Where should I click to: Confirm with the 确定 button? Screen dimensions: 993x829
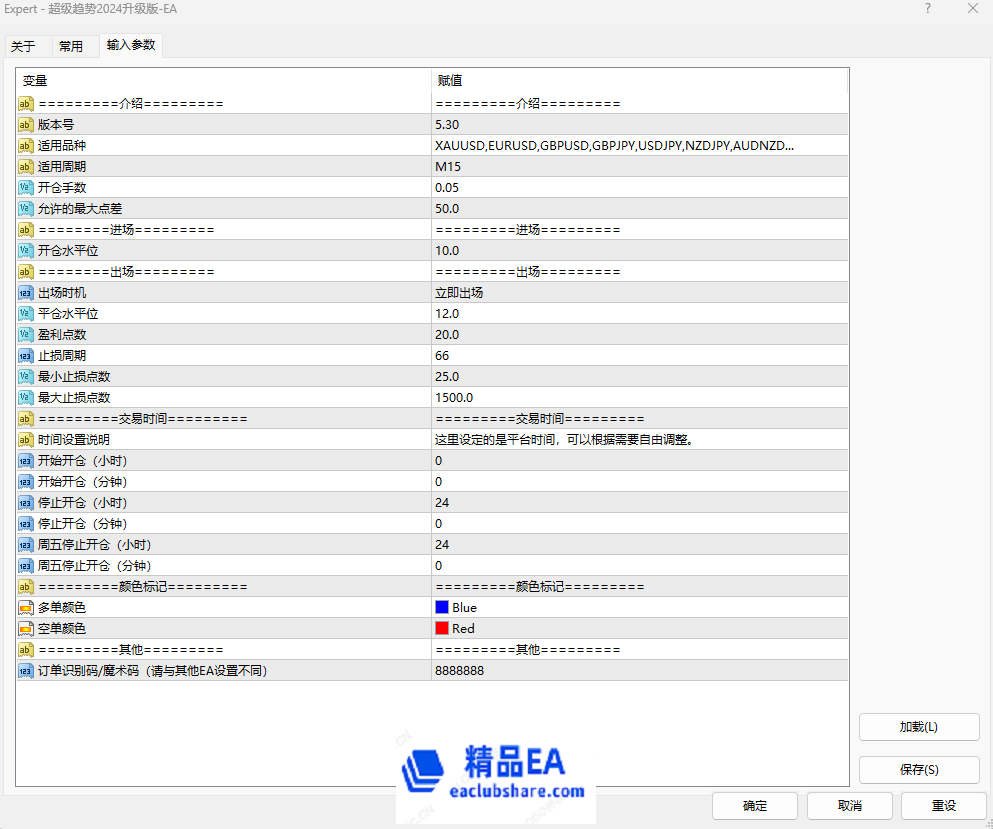[754, 806]
